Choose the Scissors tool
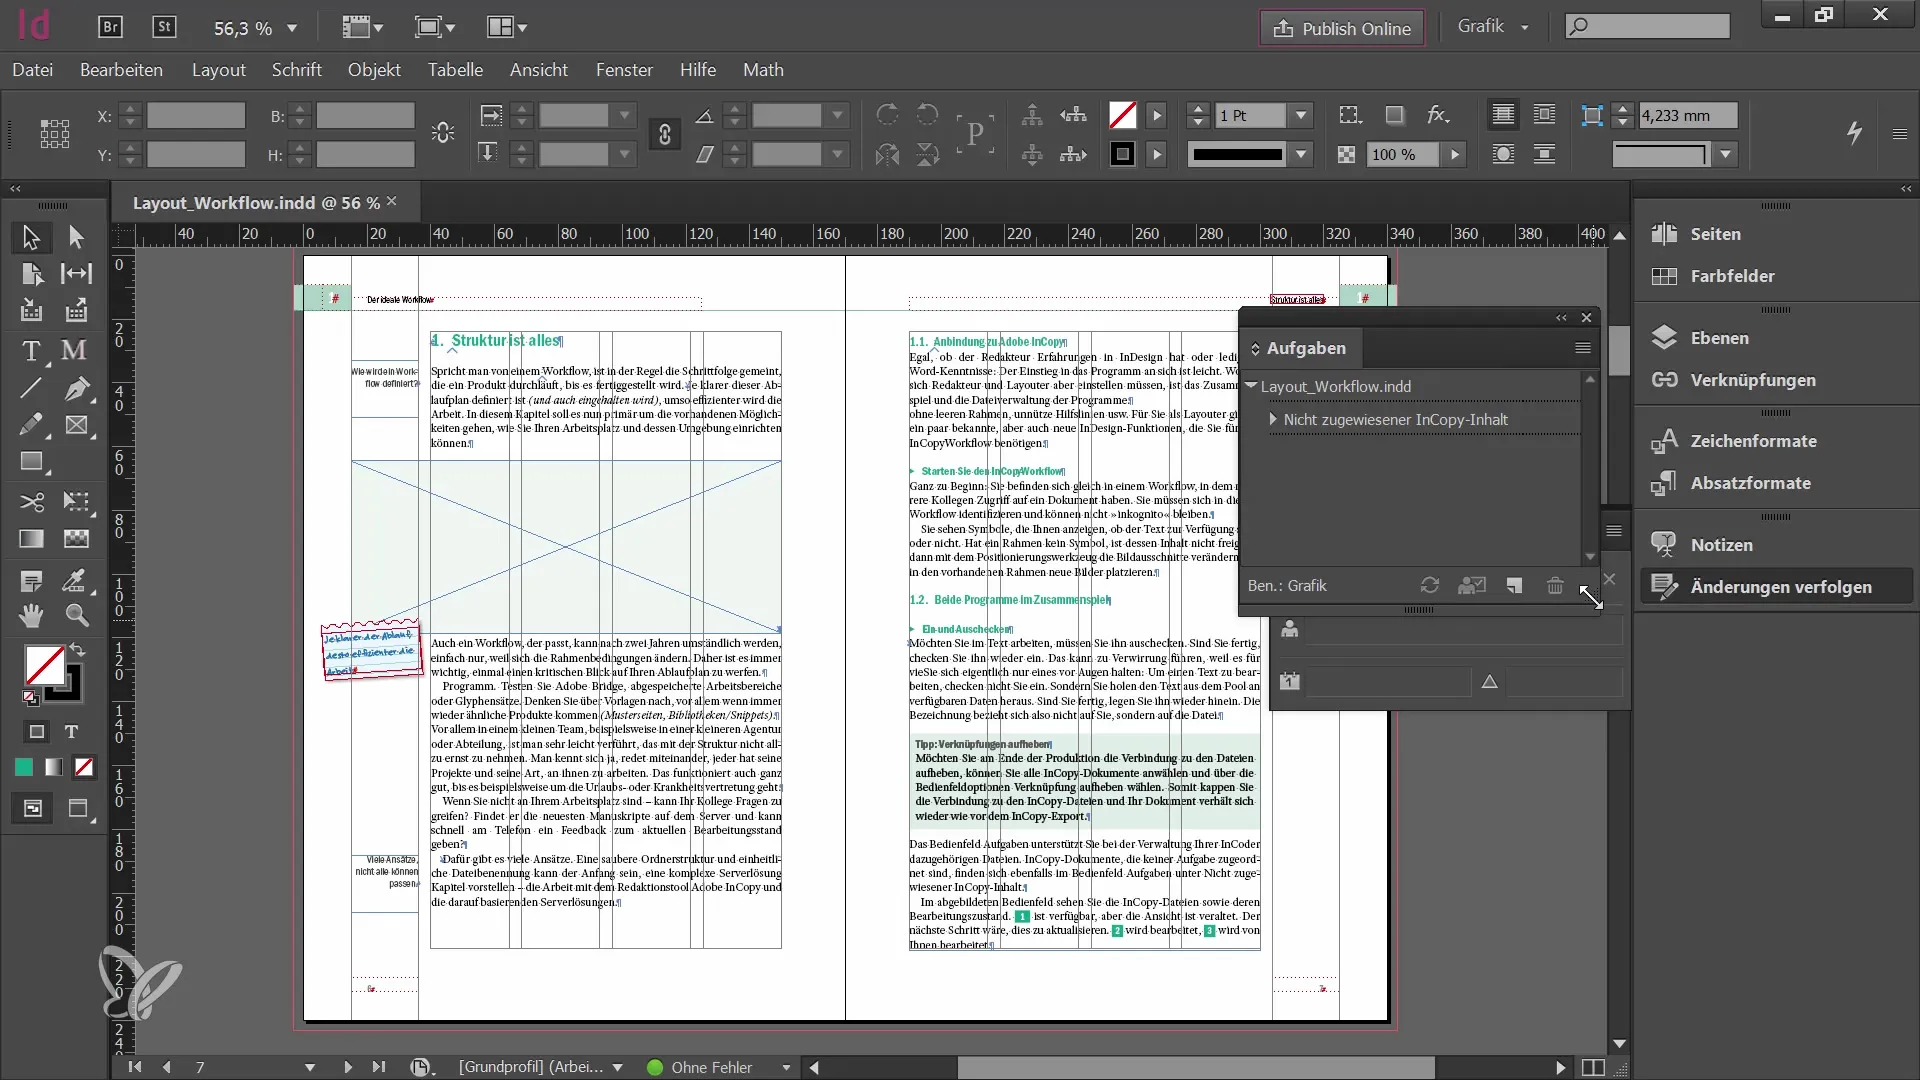Image resolution: width=1920 pixels, height=1080 pixels. coord(31,501)
